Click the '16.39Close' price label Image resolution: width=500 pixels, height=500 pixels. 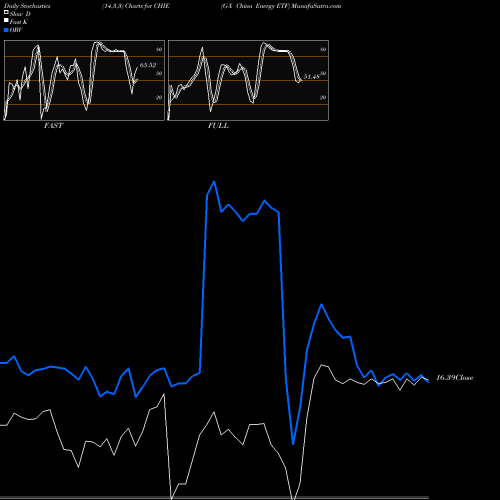coord(455,378)
